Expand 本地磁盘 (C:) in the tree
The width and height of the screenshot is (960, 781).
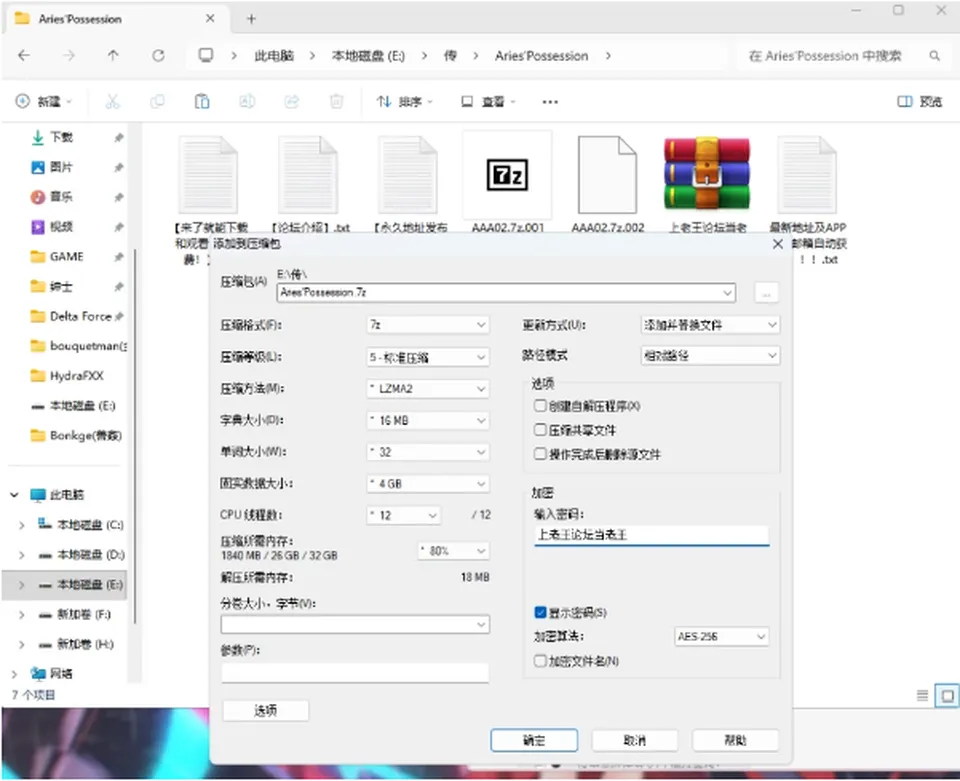pos(22,525)
